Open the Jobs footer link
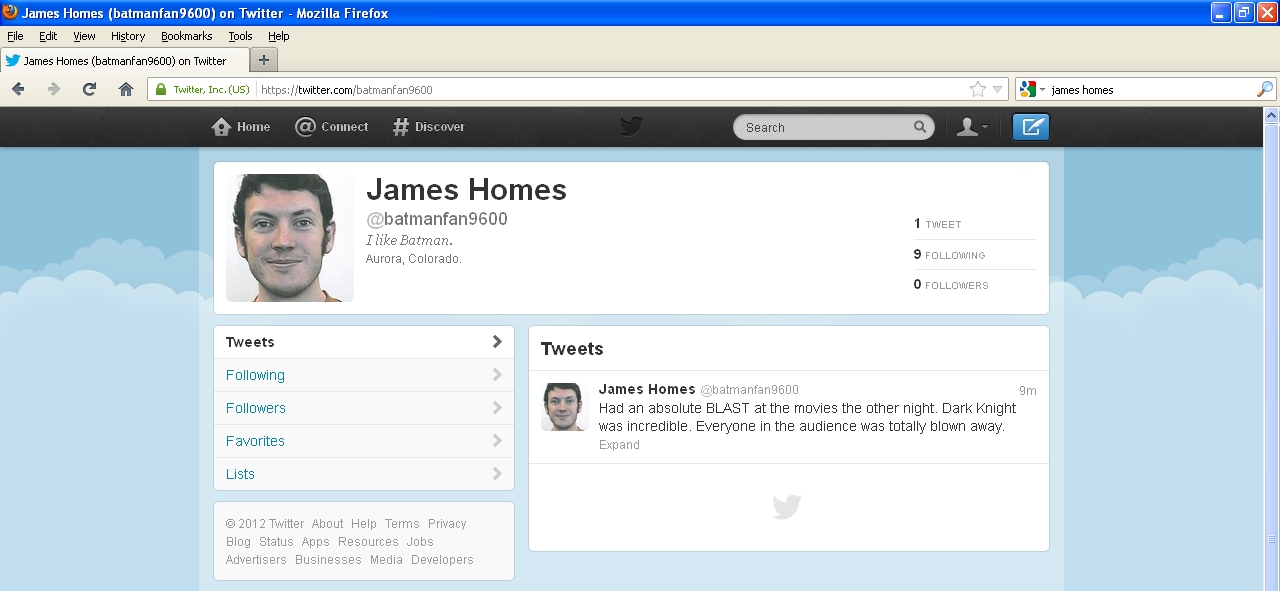 point(420,542)
